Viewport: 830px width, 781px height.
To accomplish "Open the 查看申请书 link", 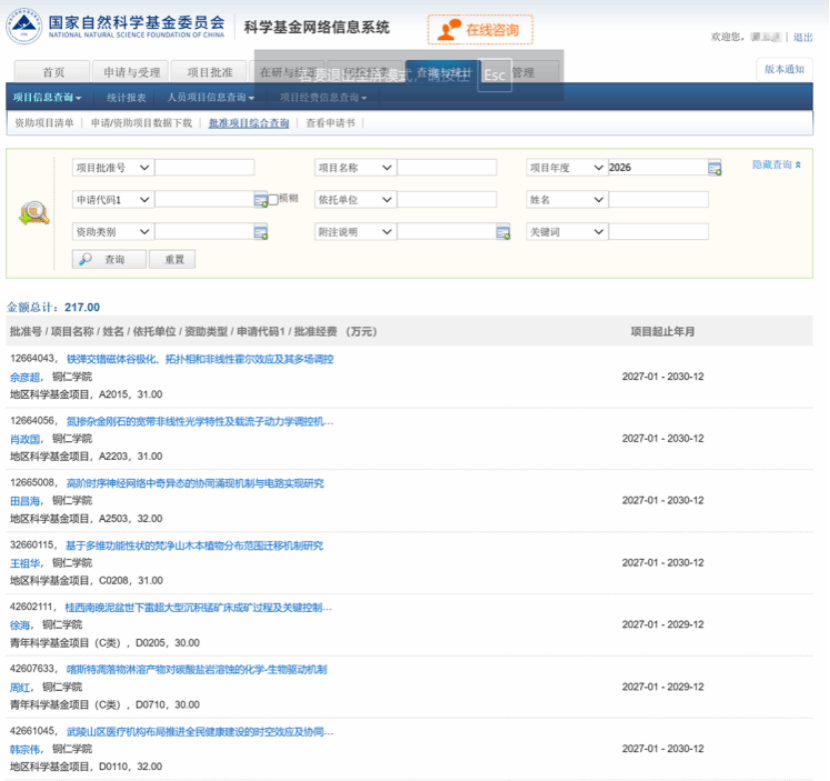I will [330, 123].
